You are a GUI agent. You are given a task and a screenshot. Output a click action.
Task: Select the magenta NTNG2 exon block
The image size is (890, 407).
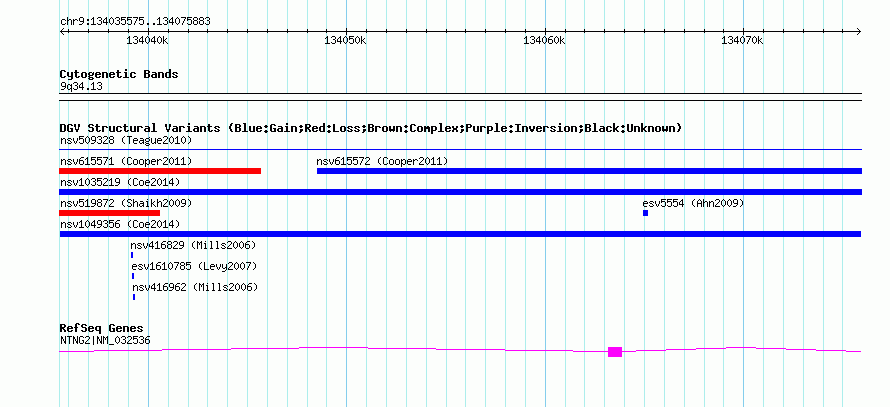615,352
